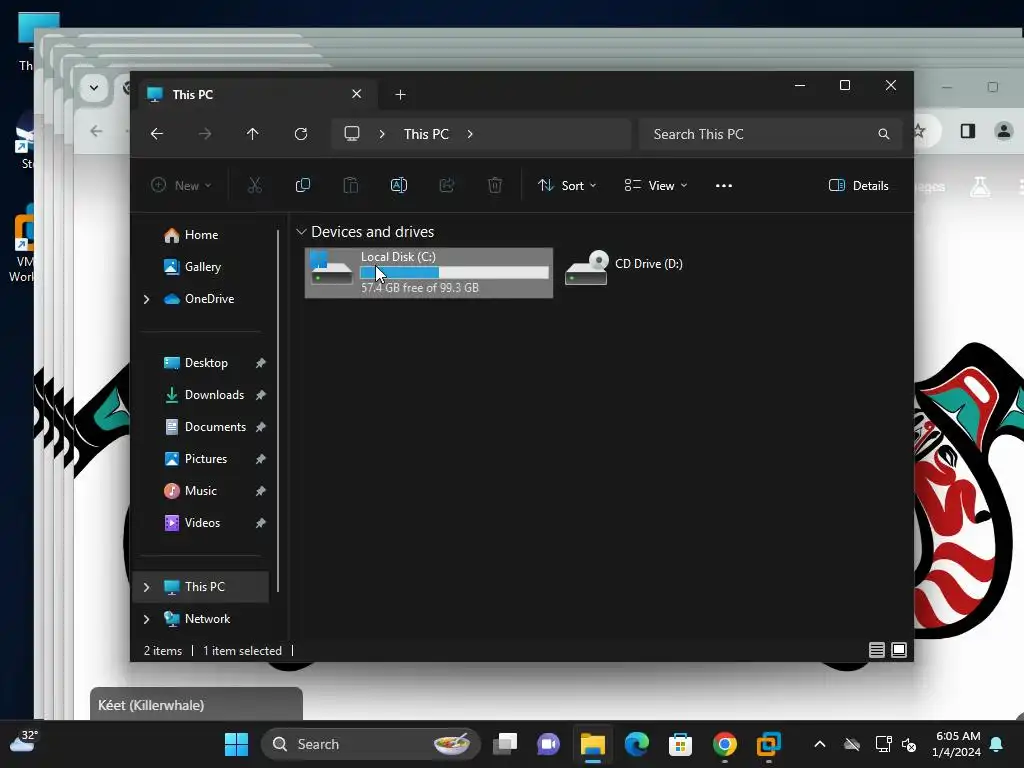Select OneDrive in the sidebar
This screenshot has width=1024, height=768.
[209, 299]
